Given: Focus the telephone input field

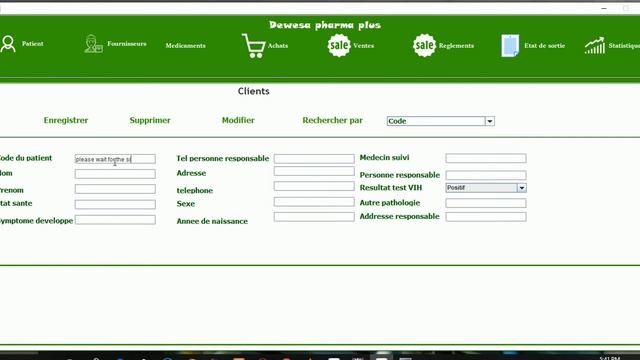Looking at the screenshot, I should coord(314,186).
